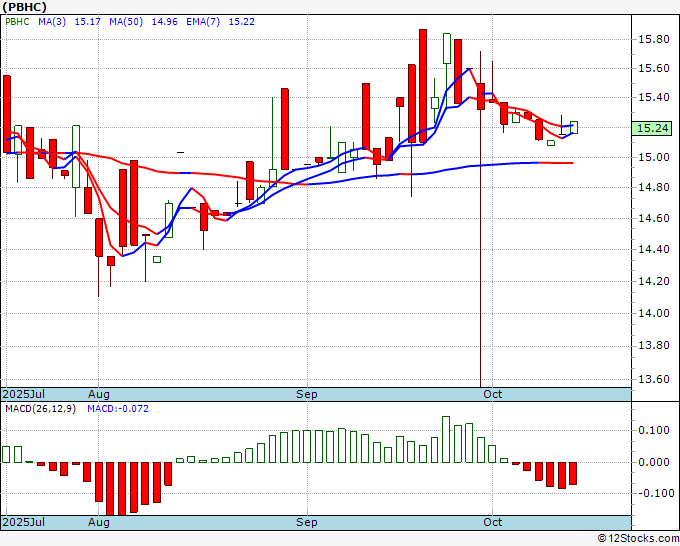Screen dimensions: 680x546
Task: Click Sep on the price chart axis
Action: (x=307, y=394)
